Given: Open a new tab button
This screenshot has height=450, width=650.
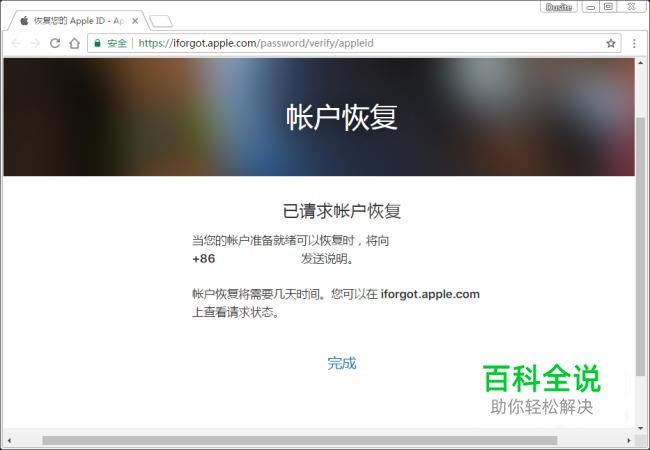Looking at the screenshot, I should click(161, 21).
